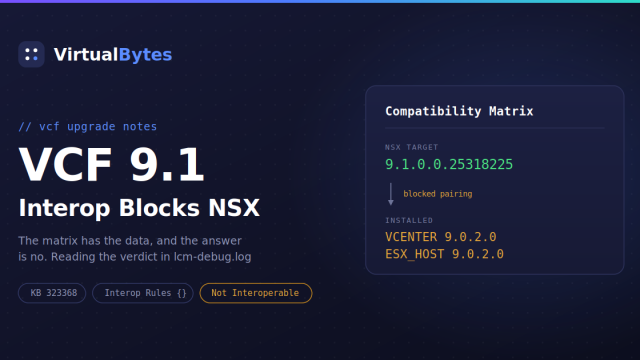Viewport: 640px width, 360px height.
Task: Click the NSX TARGET label
Action: pos(411,147)
